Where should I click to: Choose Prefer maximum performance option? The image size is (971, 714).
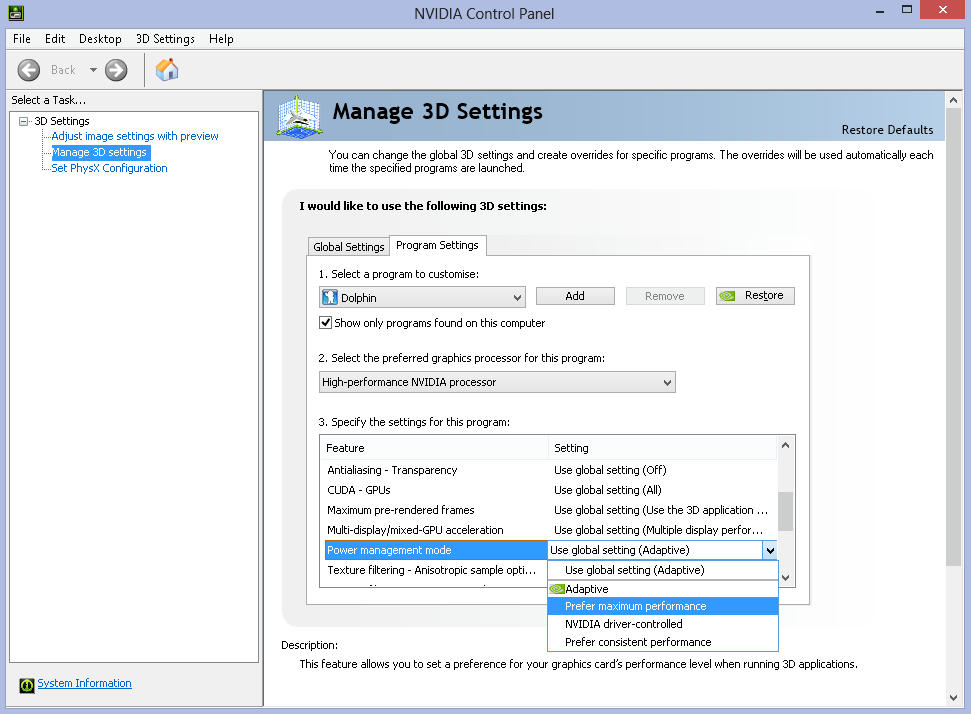tap(663, 606)
